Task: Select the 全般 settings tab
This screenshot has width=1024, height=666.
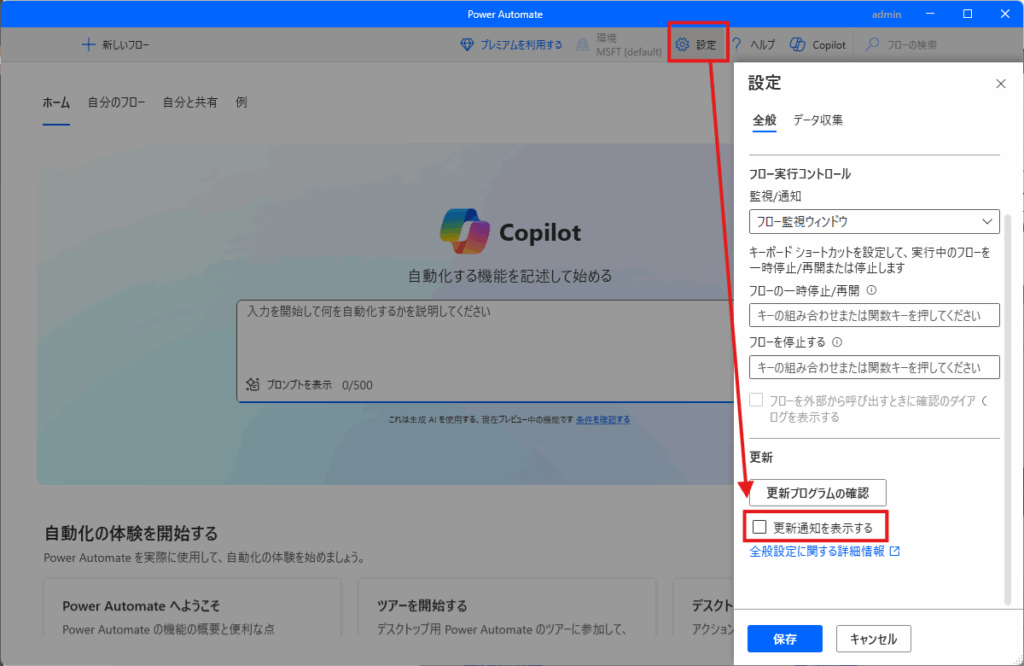Action: click(764, 120)
